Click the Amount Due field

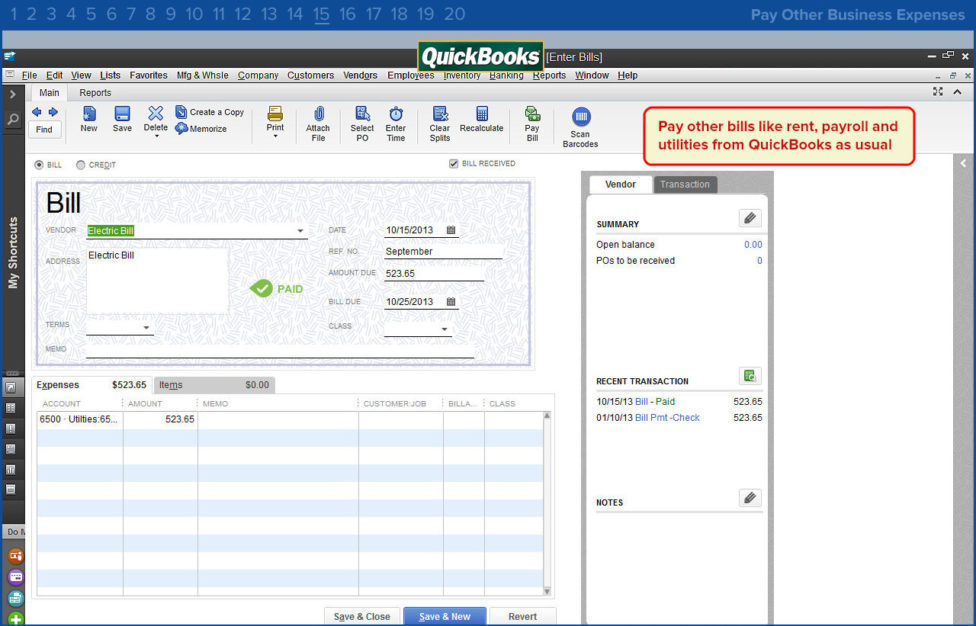coord(434,274)
